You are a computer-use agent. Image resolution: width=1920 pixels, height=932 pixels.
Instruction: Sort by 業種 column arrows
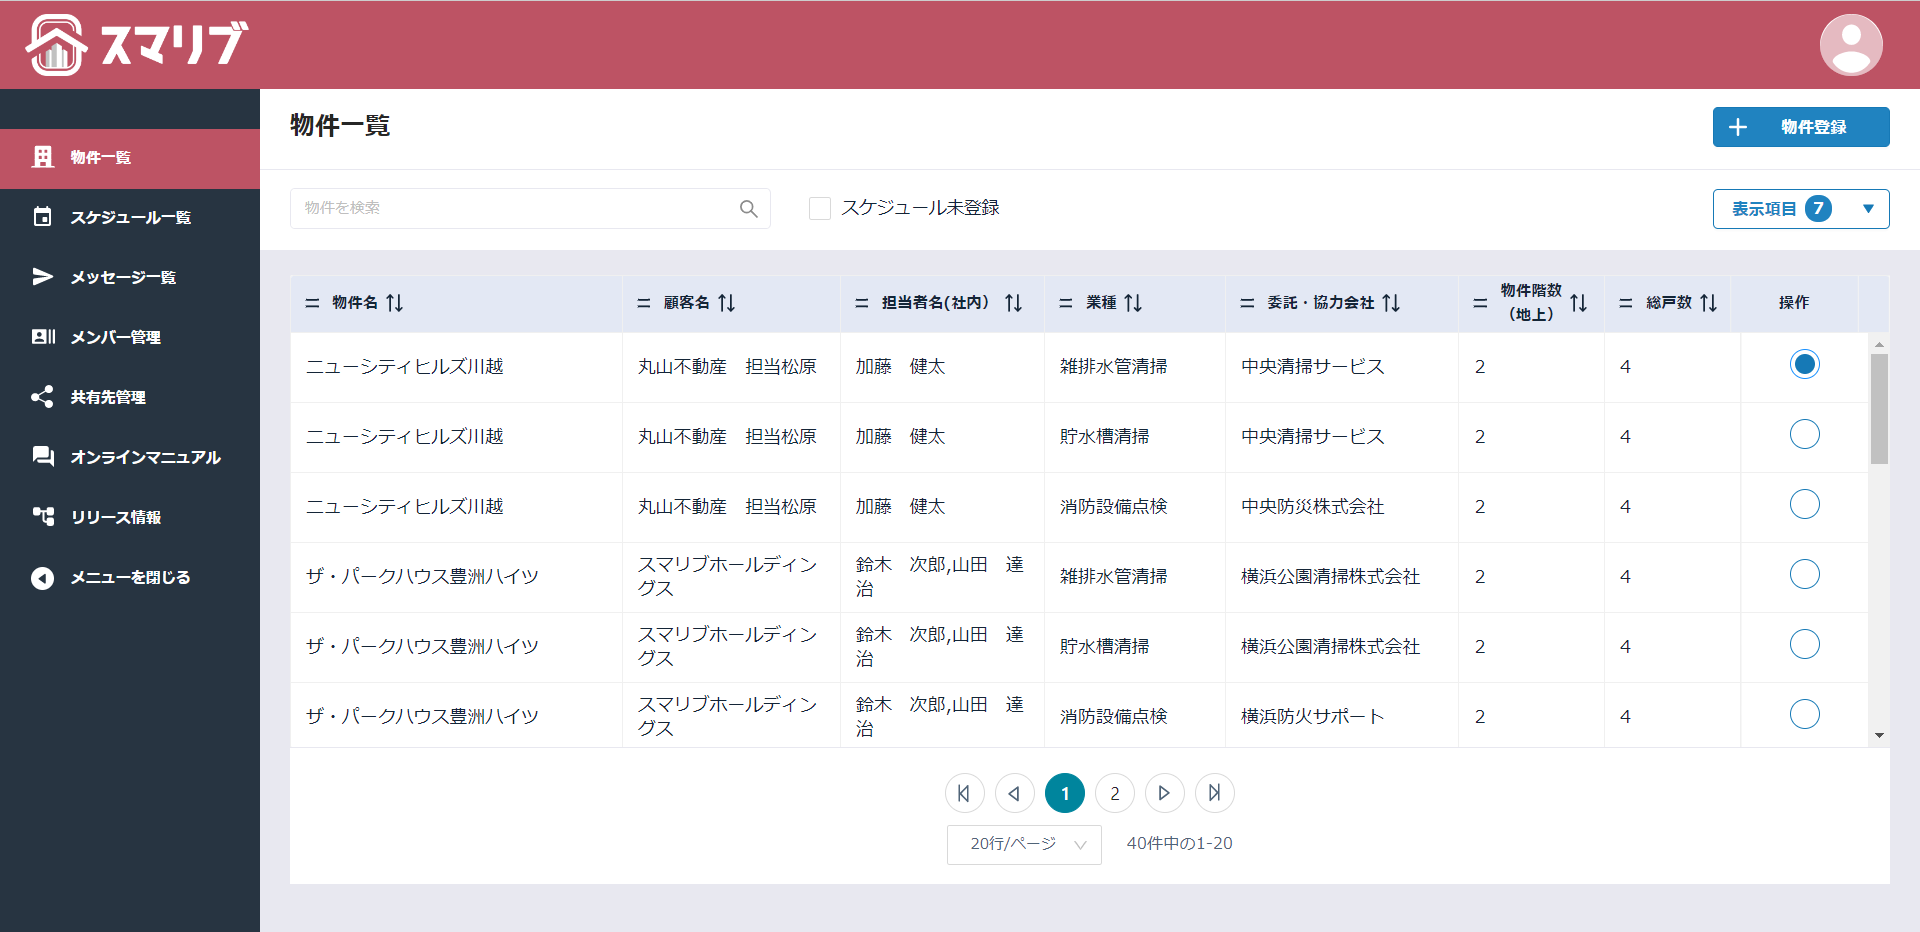[x=1133, y=303]
